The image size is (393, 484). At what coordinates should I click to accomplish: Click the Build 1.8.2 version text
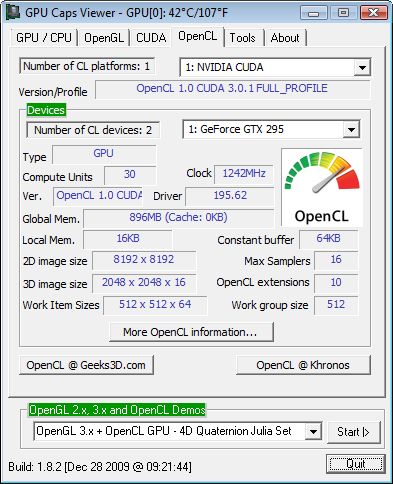(x=100, y=466)
